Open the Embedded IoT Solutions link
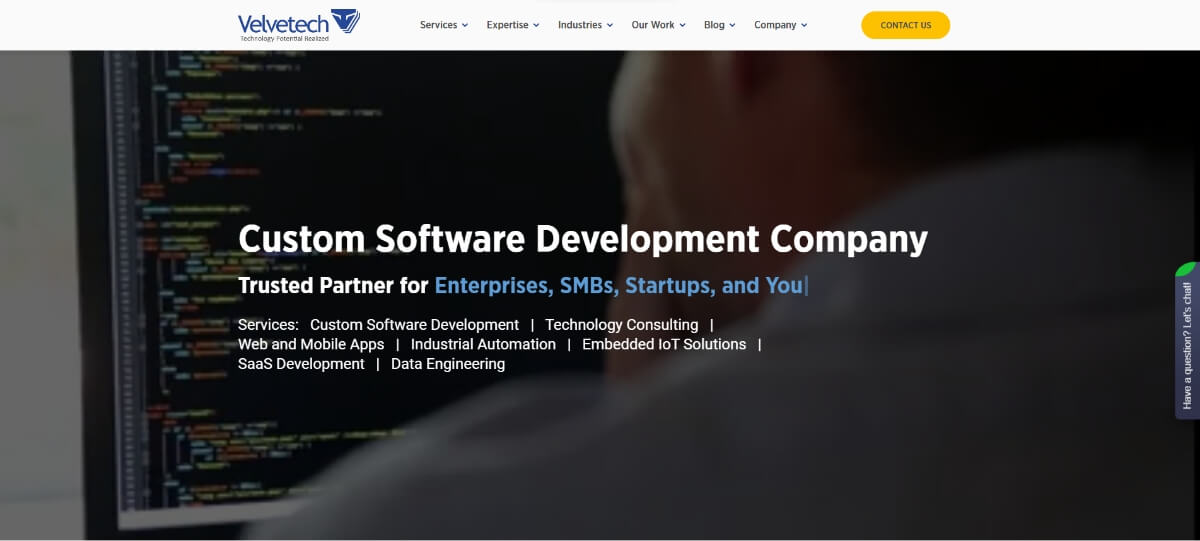Image resolution: width=1200 pixels, height=541 pixels. click(x=664, y=344)
